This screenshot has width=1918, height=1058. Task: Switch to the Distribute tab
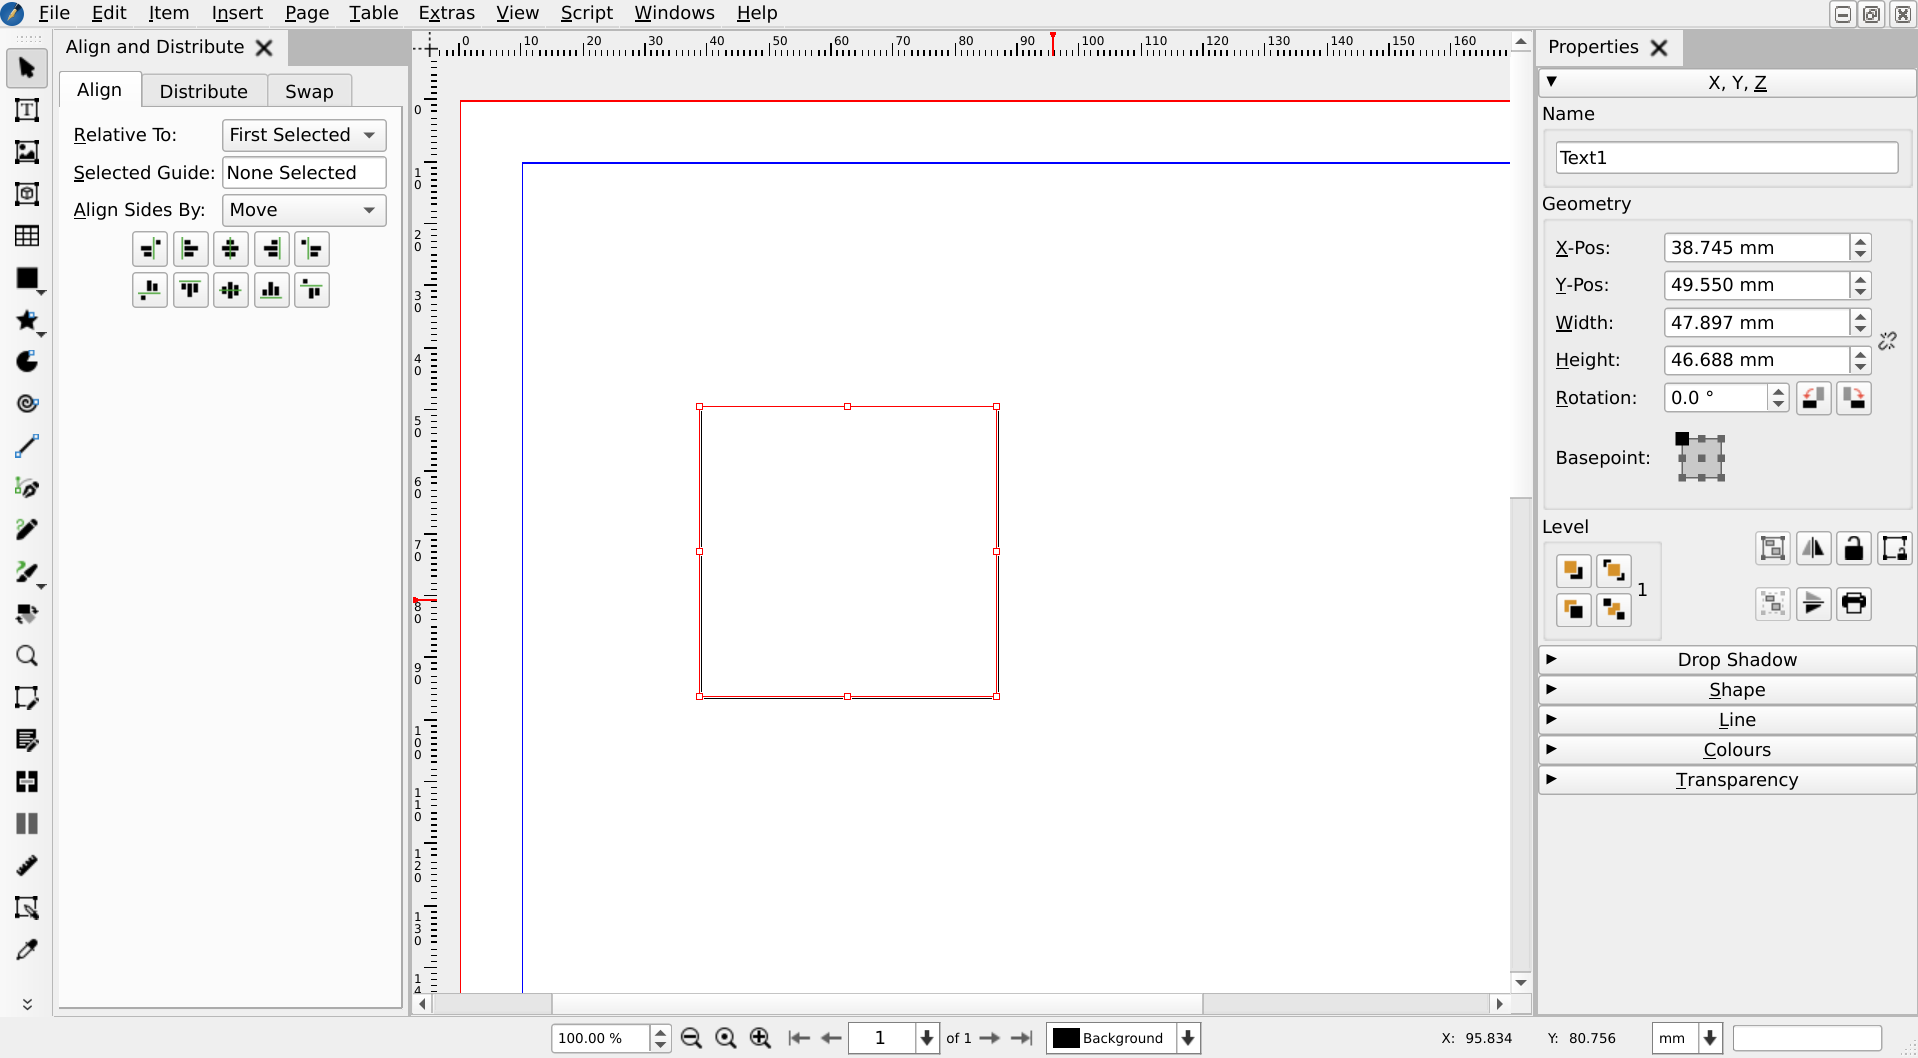point(203,91)
